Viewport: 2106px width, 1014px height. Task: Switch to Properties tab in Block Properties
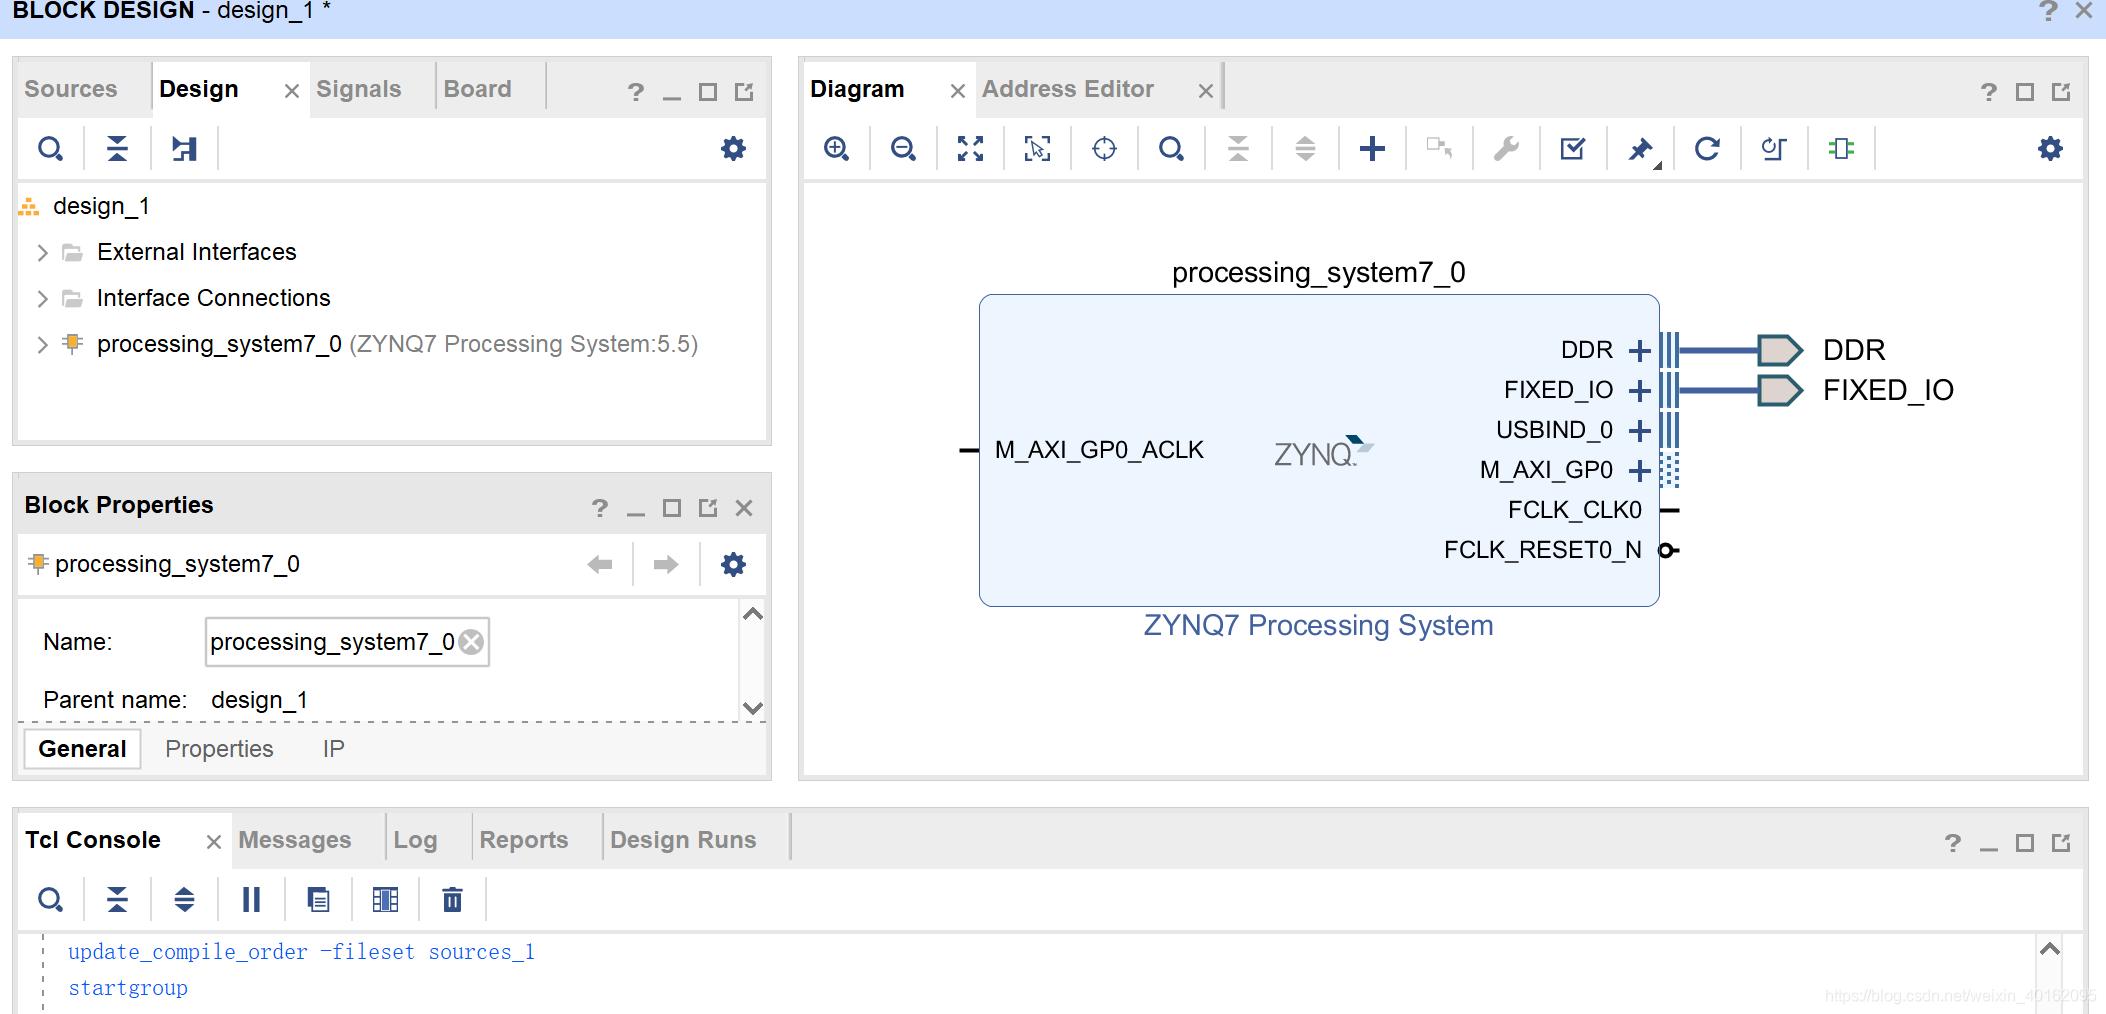tap(219, 749)
